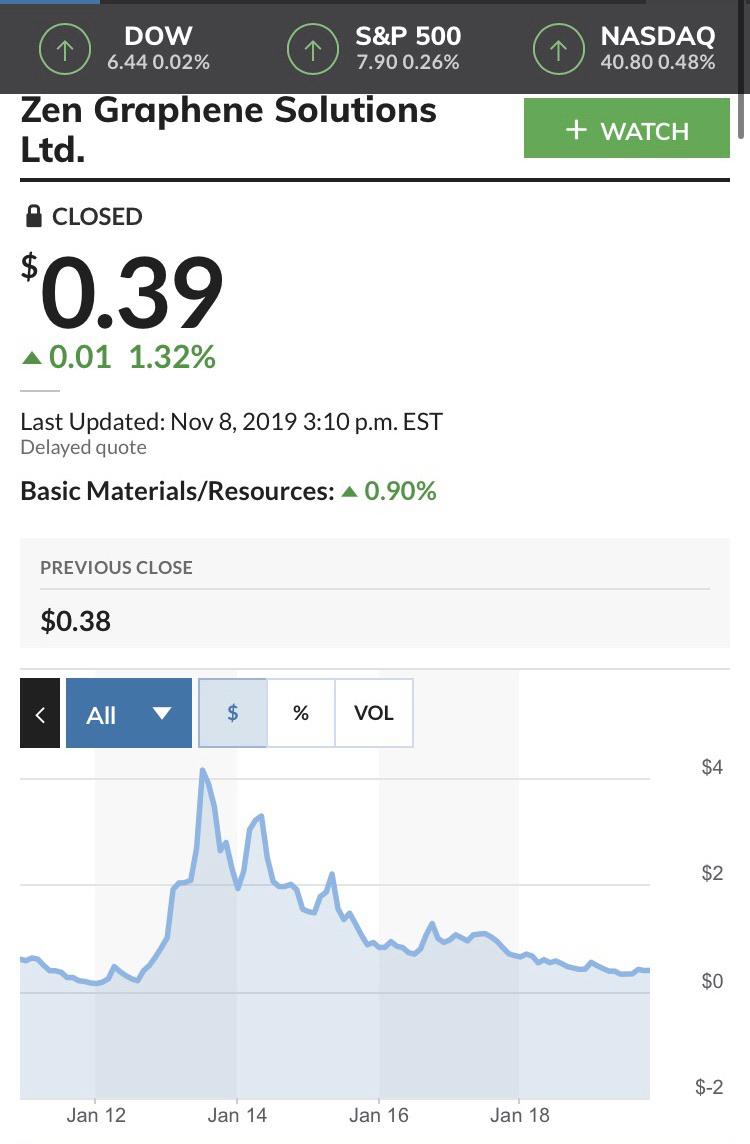Switch chart to % change mode
The image size is (750, 1144).
tap(301, 713)
